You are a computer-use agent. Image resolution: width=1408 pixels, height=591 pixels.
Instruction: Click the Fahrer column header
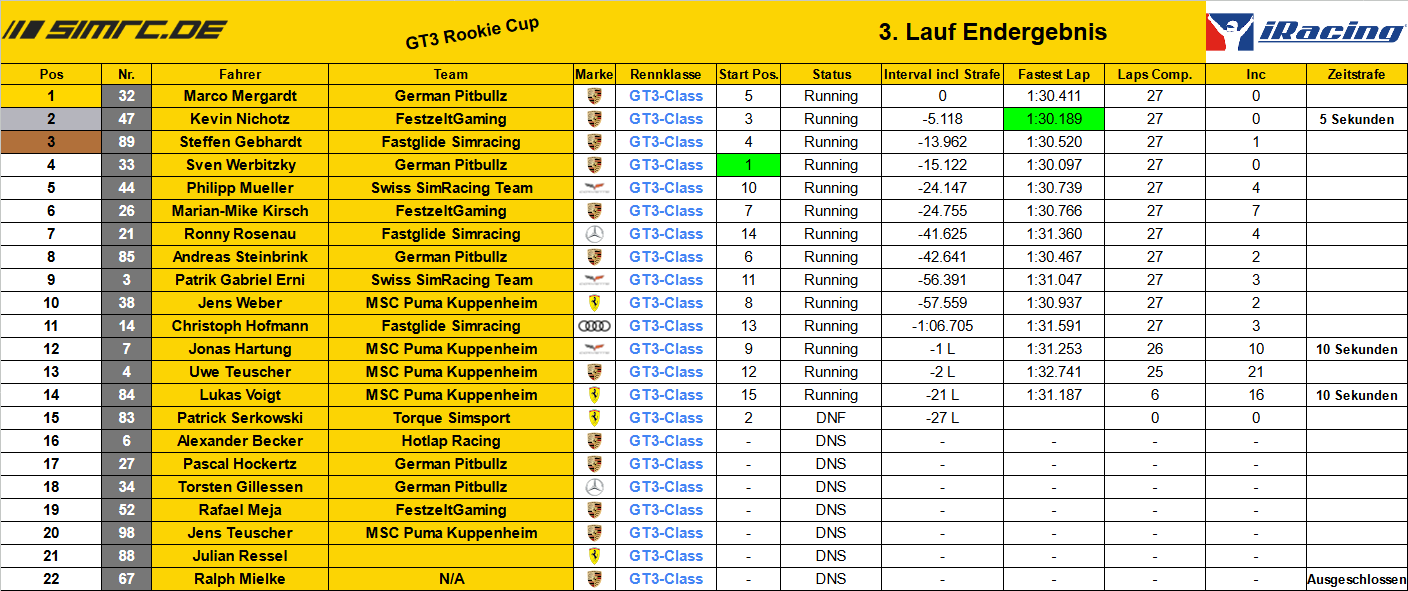point(240,74)
